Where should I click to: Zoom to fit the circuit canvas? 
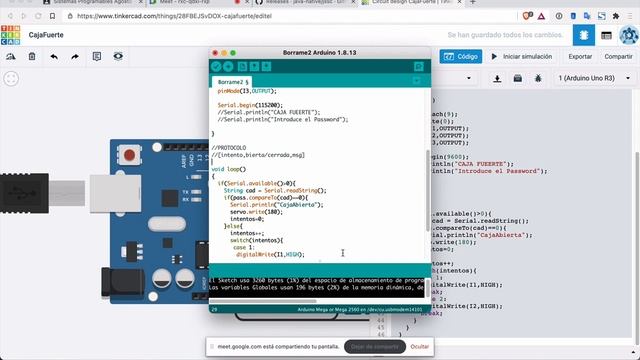pyautogui.click(x=11, y=78)
